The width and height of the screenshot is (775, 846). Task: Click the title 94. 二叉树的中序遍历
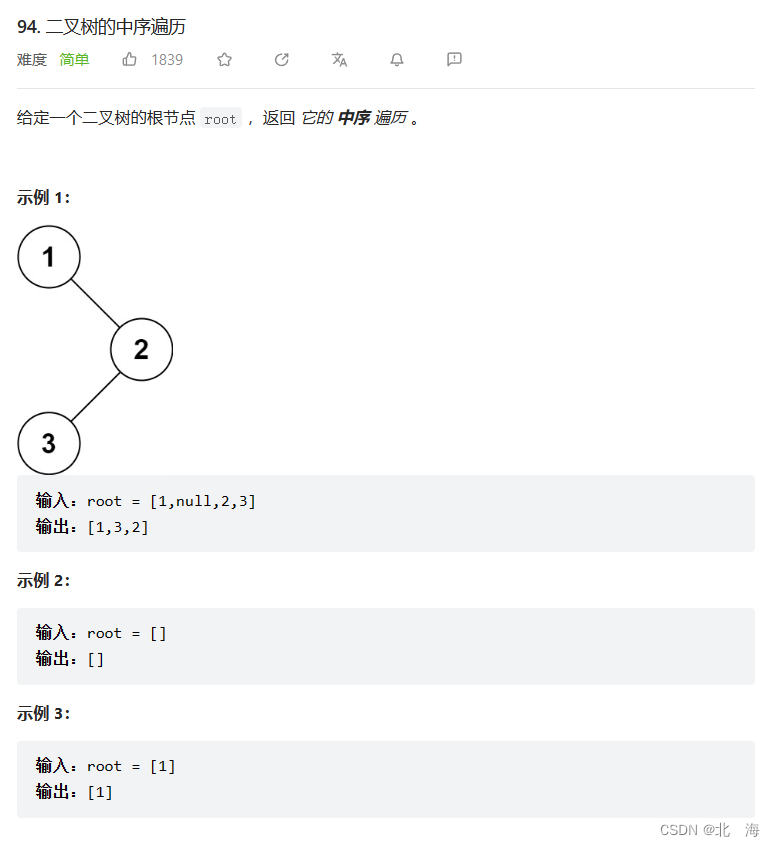click(101, 26)
